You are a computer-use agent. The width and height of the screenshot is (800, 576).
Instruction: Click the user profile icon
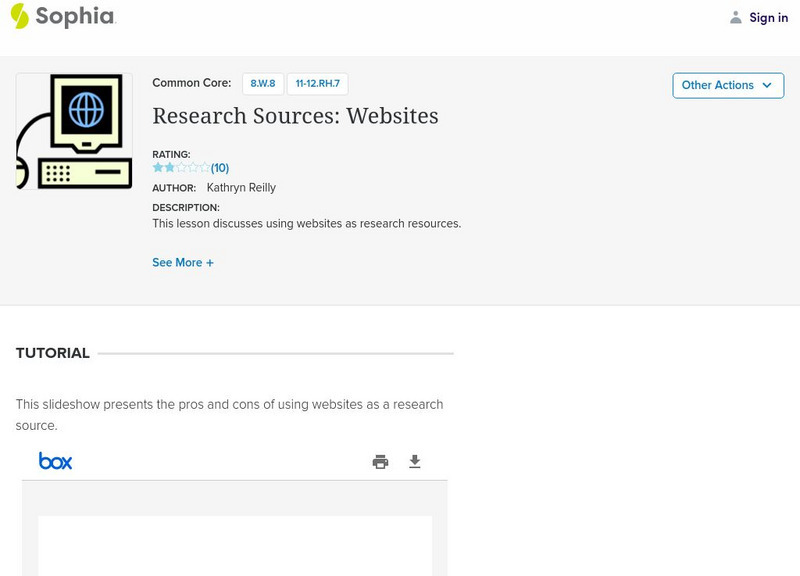tap(735, 17)
